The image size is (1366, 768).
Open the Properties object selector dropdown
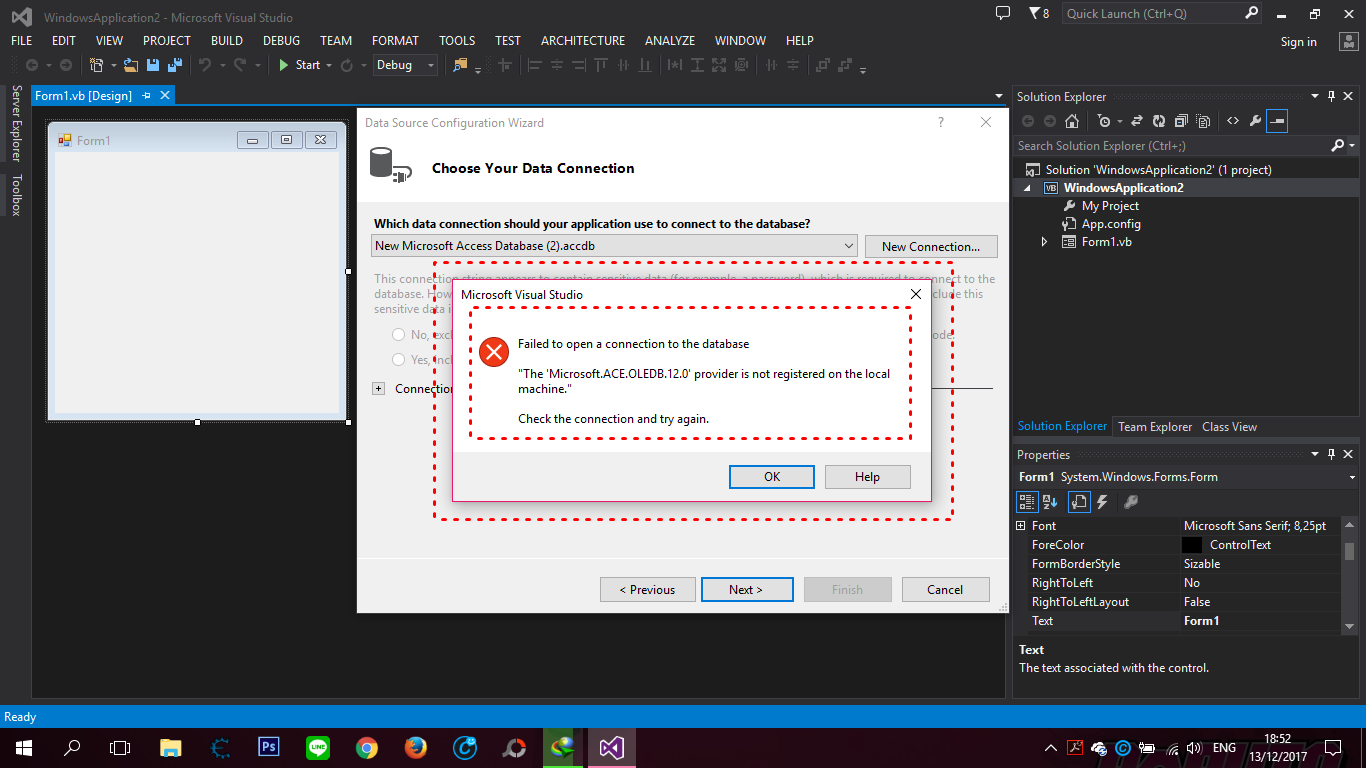click(x=1351, y=477)
